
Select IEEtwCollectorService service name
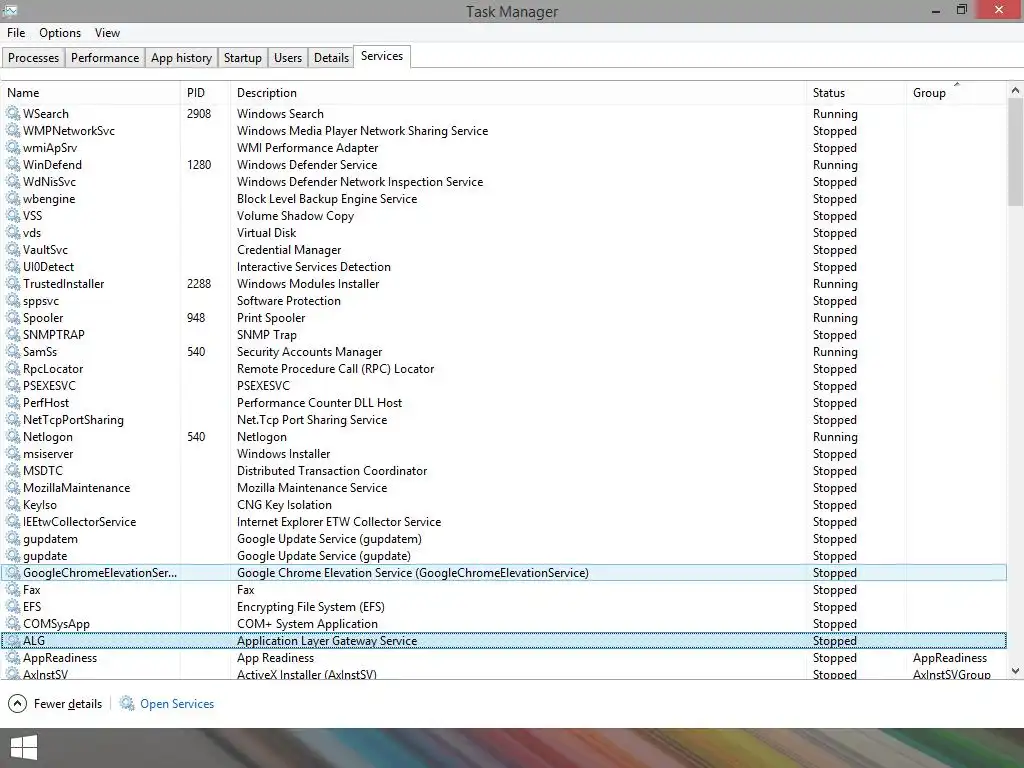click(x=79, y=521)
